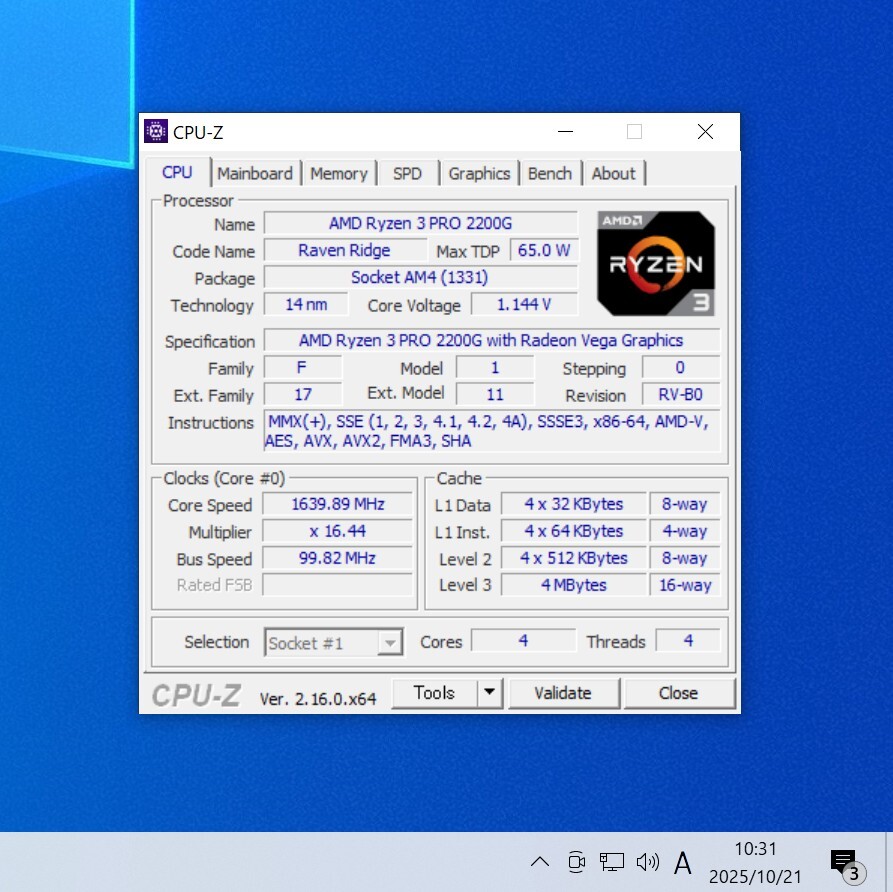Open the Socket #1 selection dropdown
Image resolution: width=893 pixels, height=892 pixels.
(x=334, y=643)
